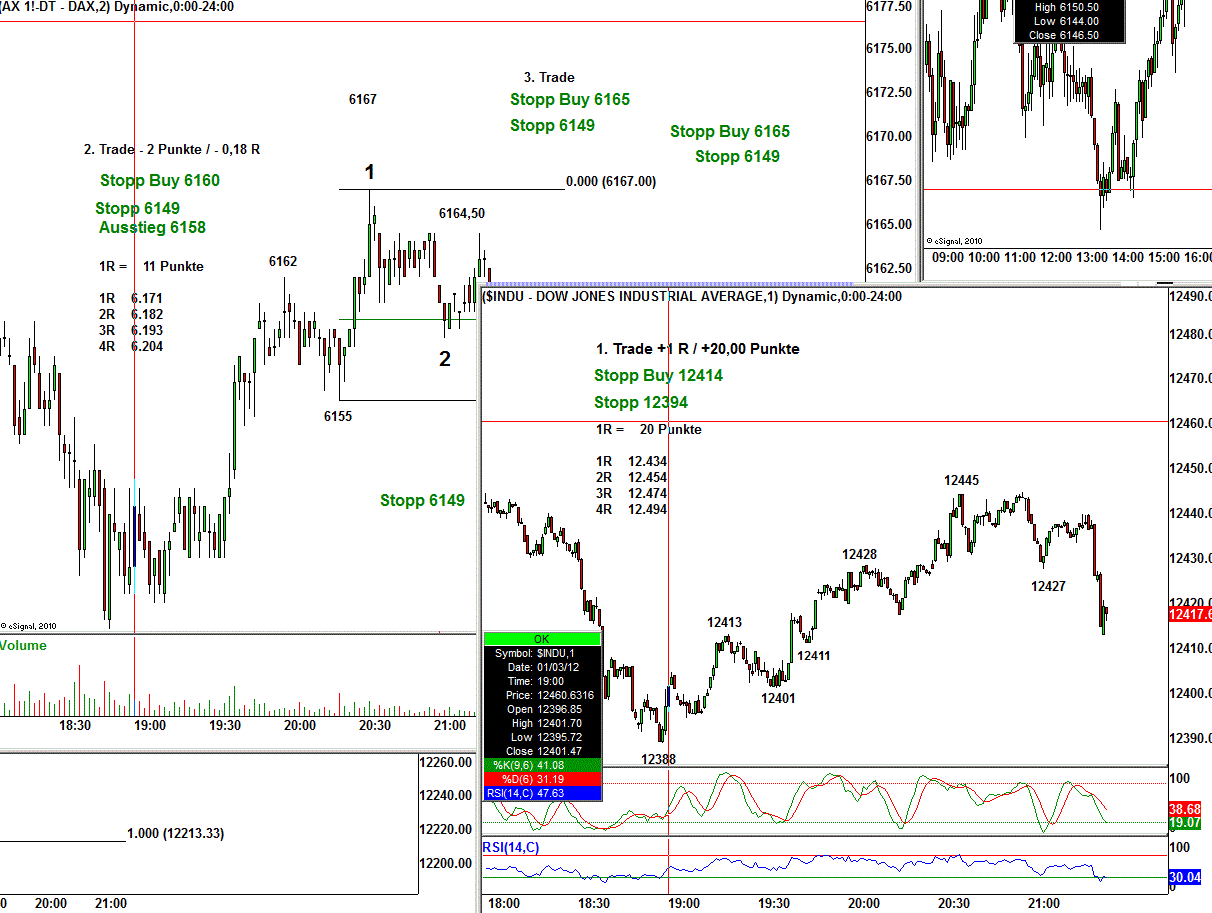
Task: Select the 'Stopp Buy 12414' annotation
Action: [658, 376]
